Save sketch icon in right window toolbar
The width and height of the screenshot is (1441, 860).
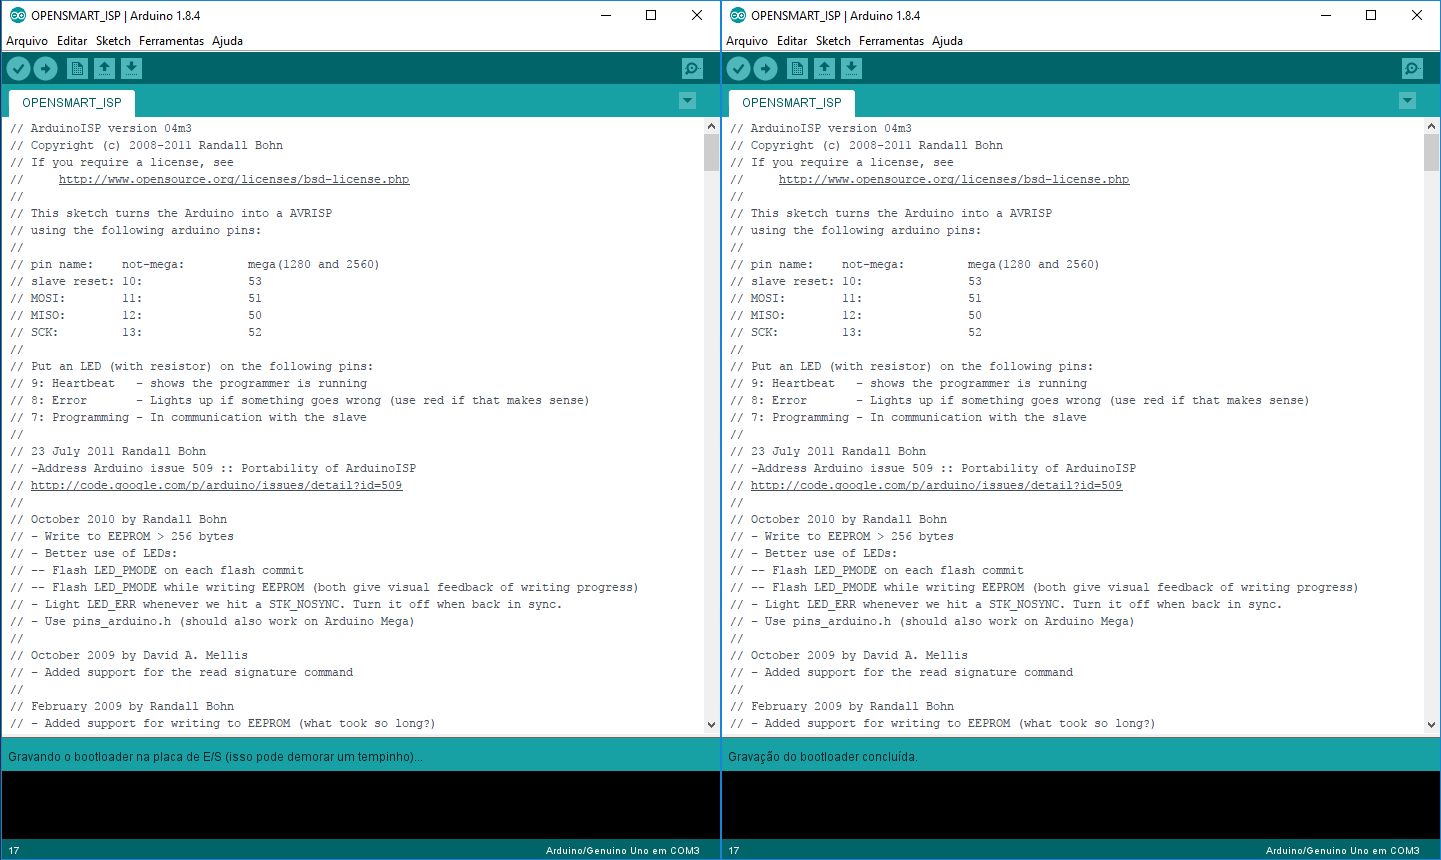(x=851, y=68)
